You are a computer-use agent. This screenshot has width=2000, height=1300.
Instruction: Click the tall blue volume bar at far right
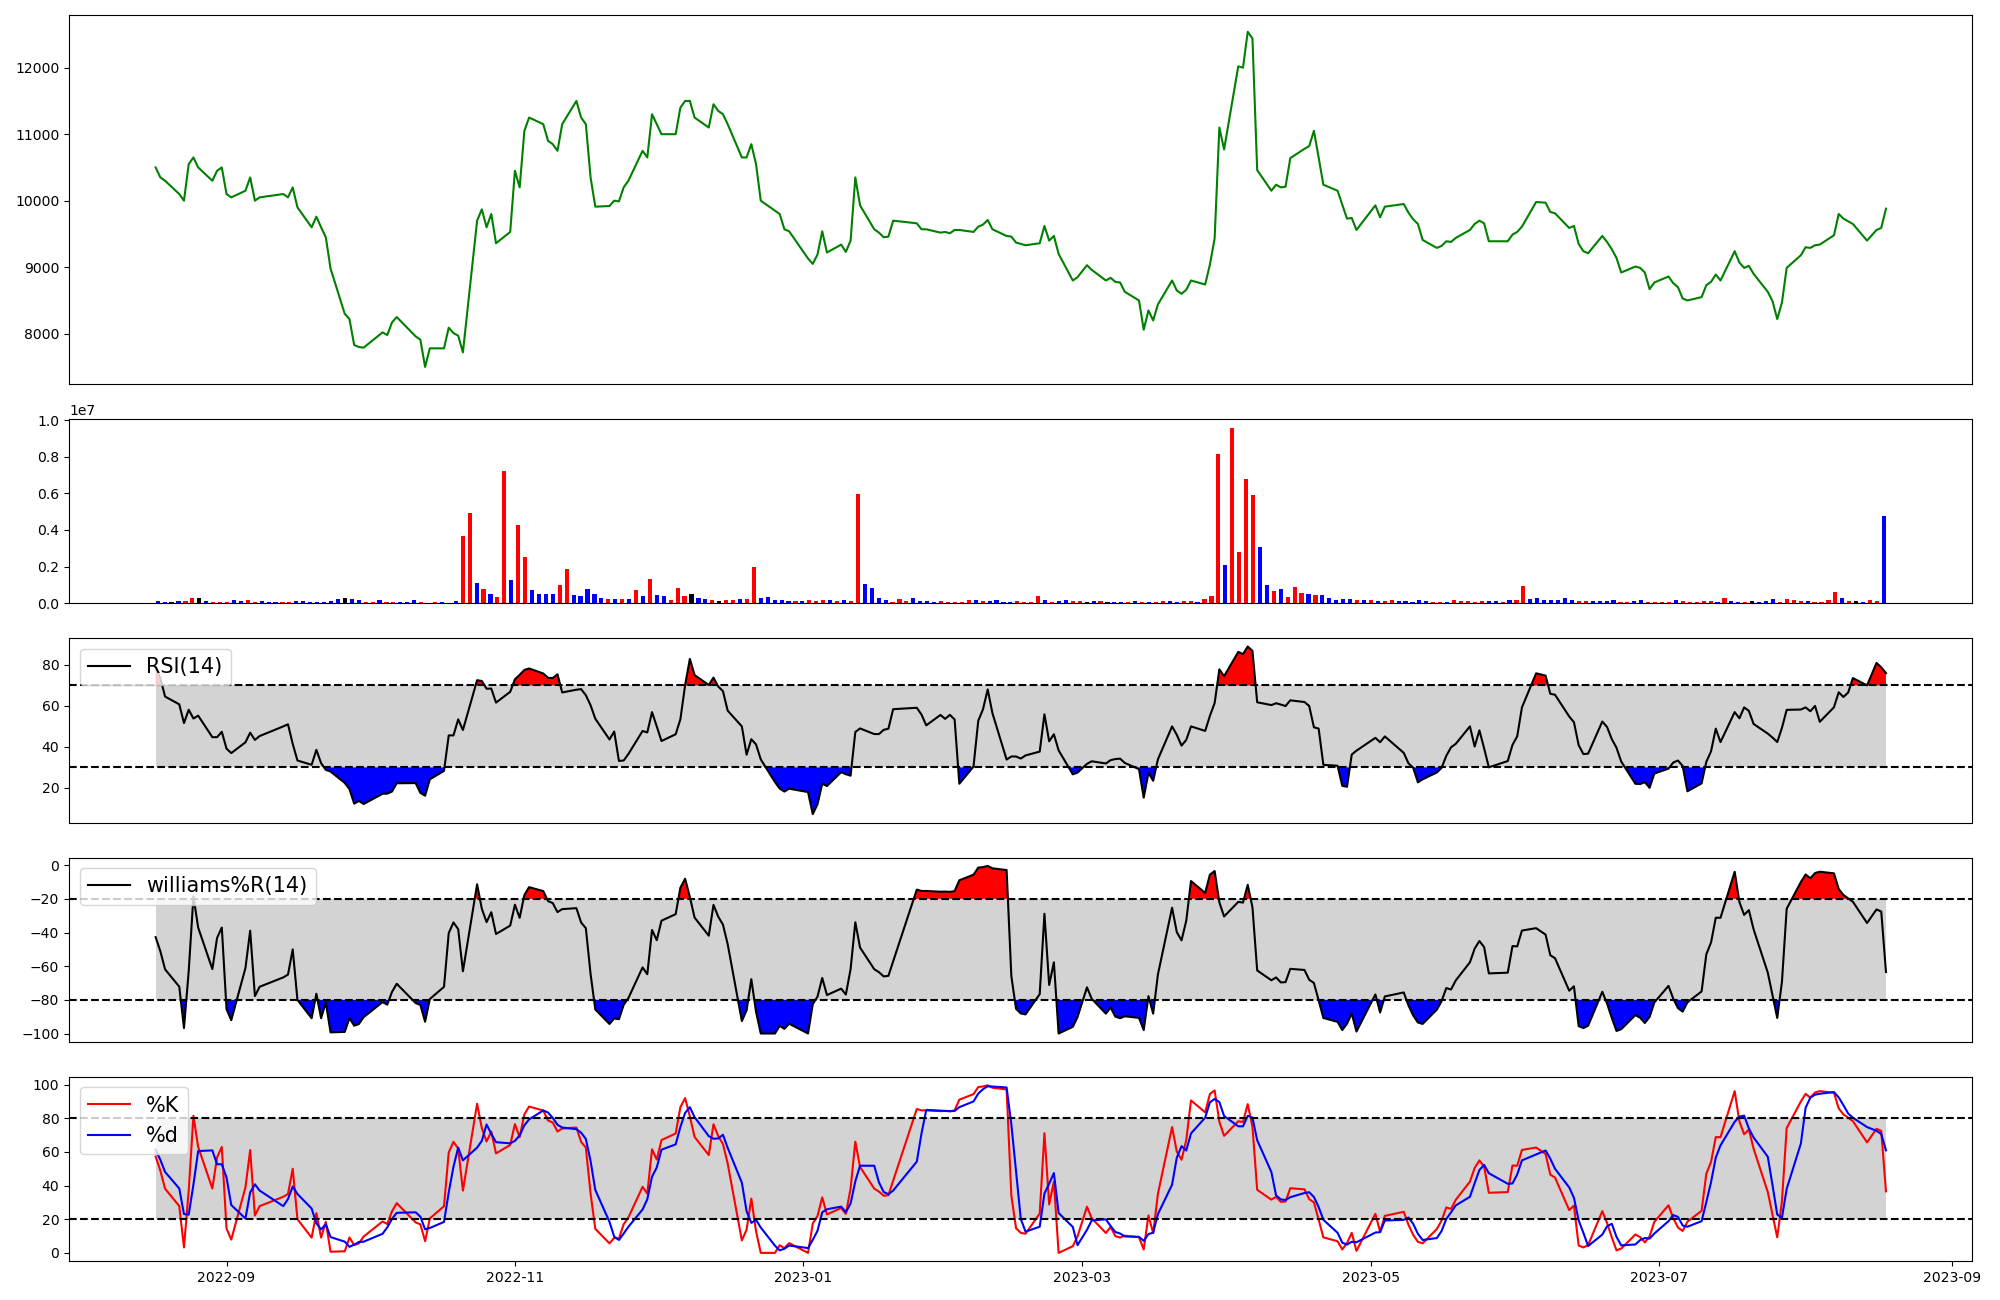click(x=1884, y=560)
